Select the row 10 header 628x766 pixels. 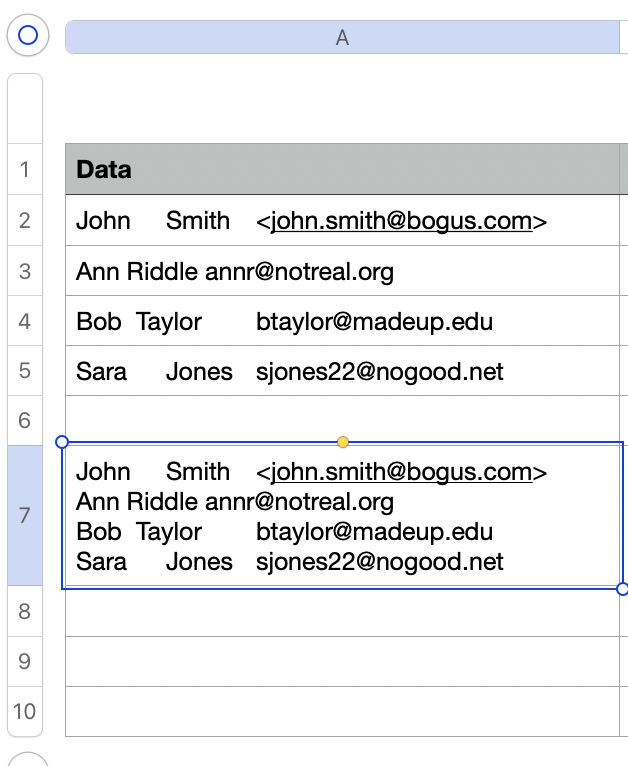[x=25, y=711]
